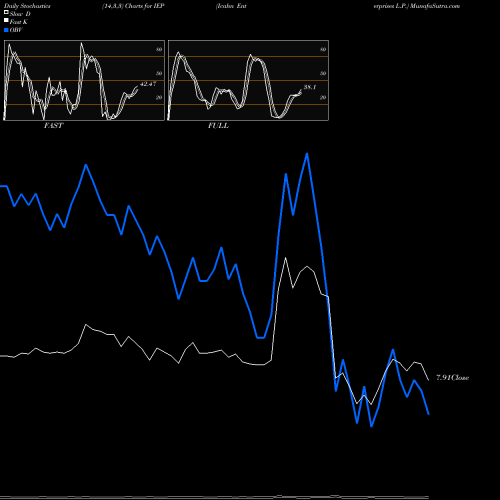Click the FAST chart caption
The width and height of the screenshot is (500, 500).
point(54,126)
